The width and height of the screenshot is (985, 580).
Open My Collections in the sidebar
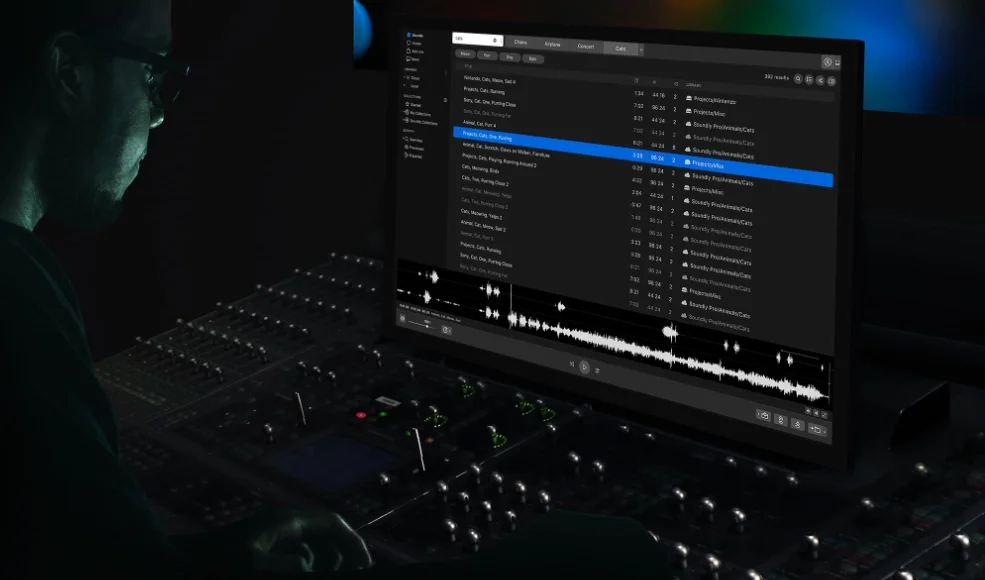click(x=417, y=113)
